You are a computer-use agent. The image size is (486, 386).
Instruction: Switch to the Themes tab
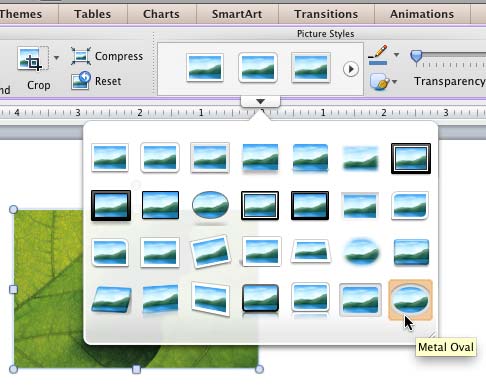click(21, 14)
